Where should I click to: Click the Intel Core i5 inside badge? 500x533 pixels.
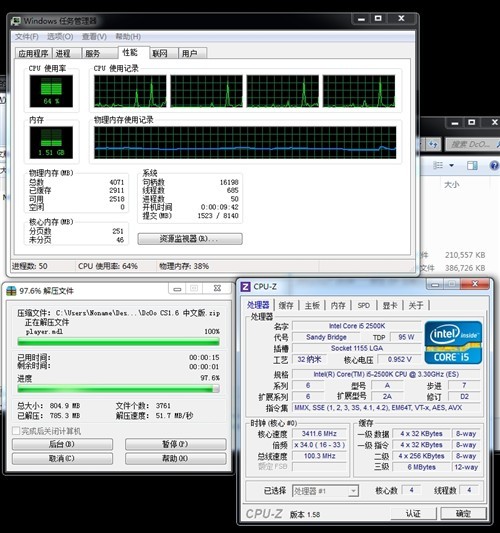[453, 342]
